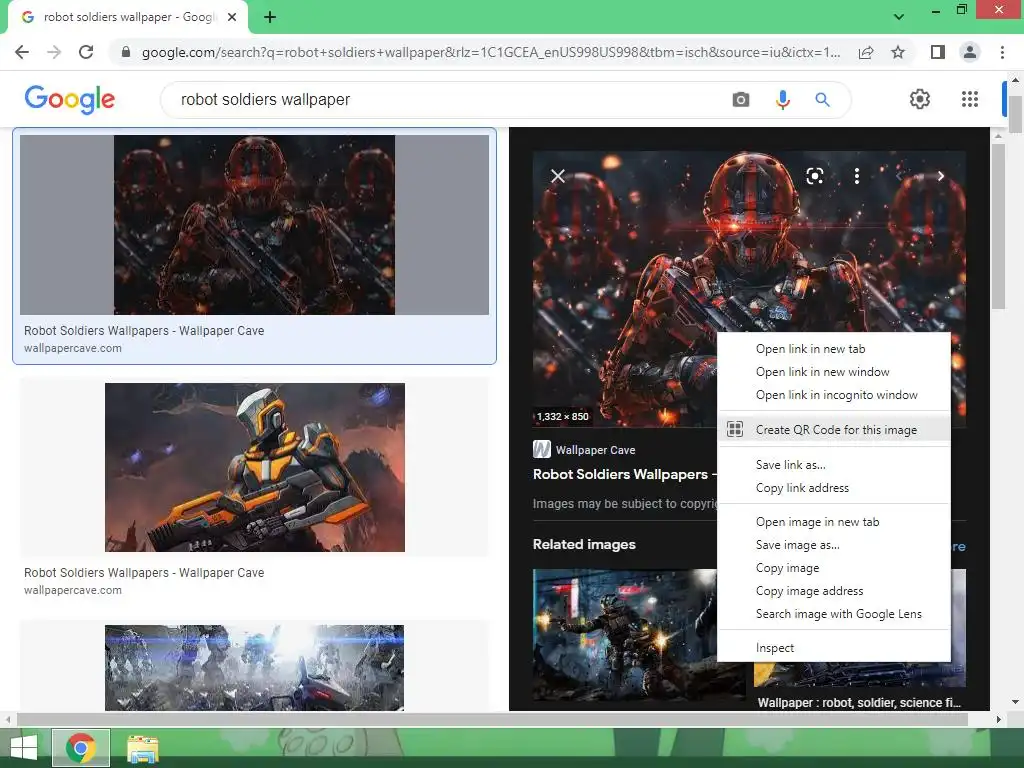
Task: Click the page's horizontal scrollbar
Action: point(492,720)
